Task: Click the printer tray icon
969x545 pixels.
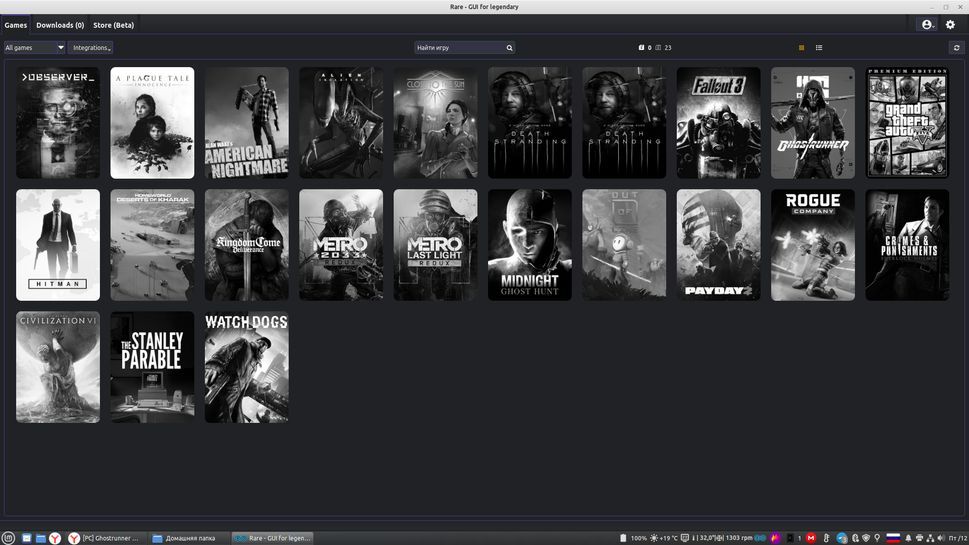Action: (920, 538)
